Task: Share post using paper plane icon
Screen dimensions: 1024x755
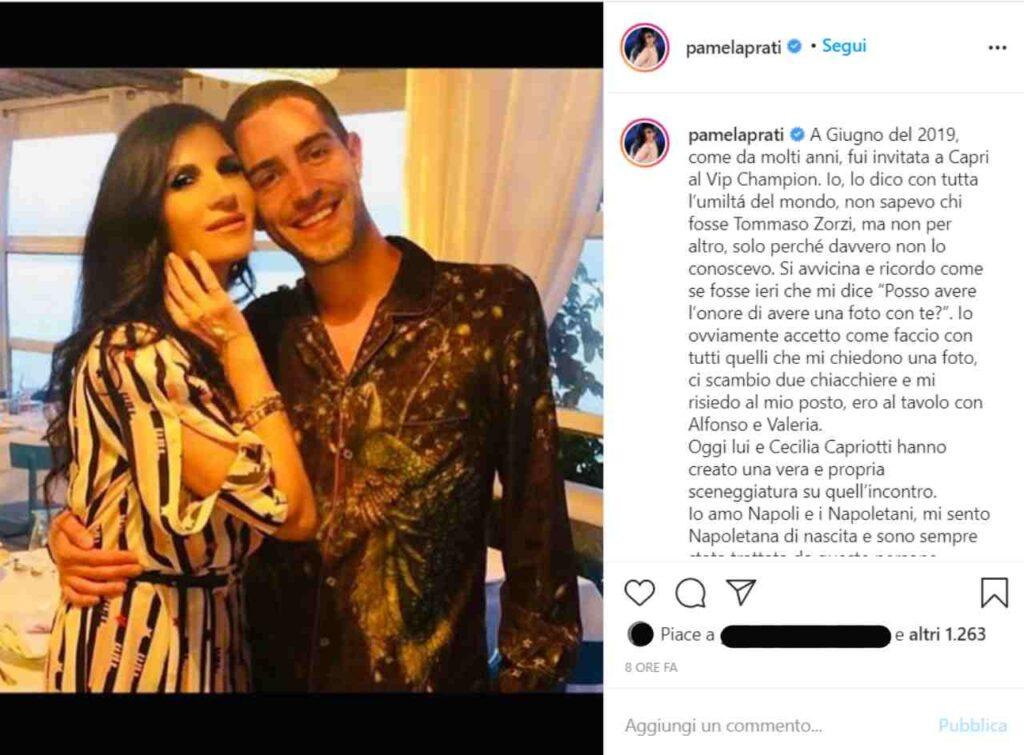Action: [x=741, y=592]
